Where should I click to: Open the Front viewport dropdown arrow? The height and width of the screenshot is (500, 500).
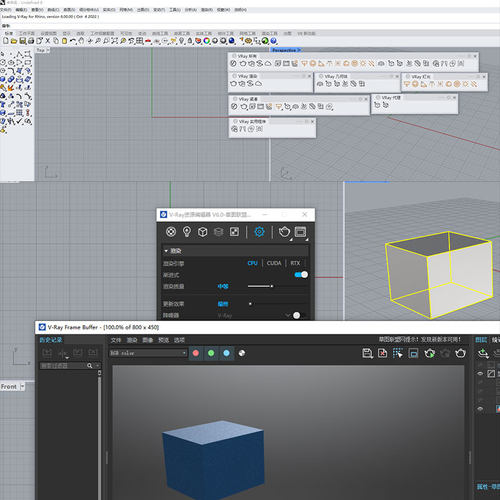tap(22, 387)
